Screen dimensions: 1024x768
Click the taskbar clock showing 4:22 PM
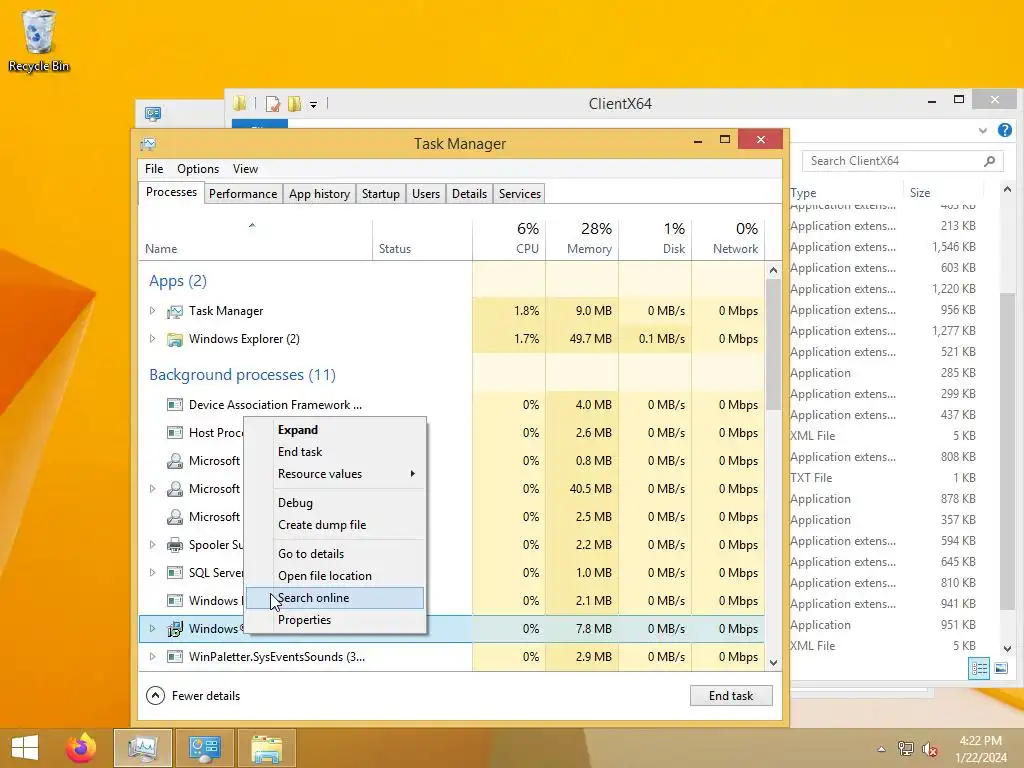pyautogui.click(x=981, y=748)
